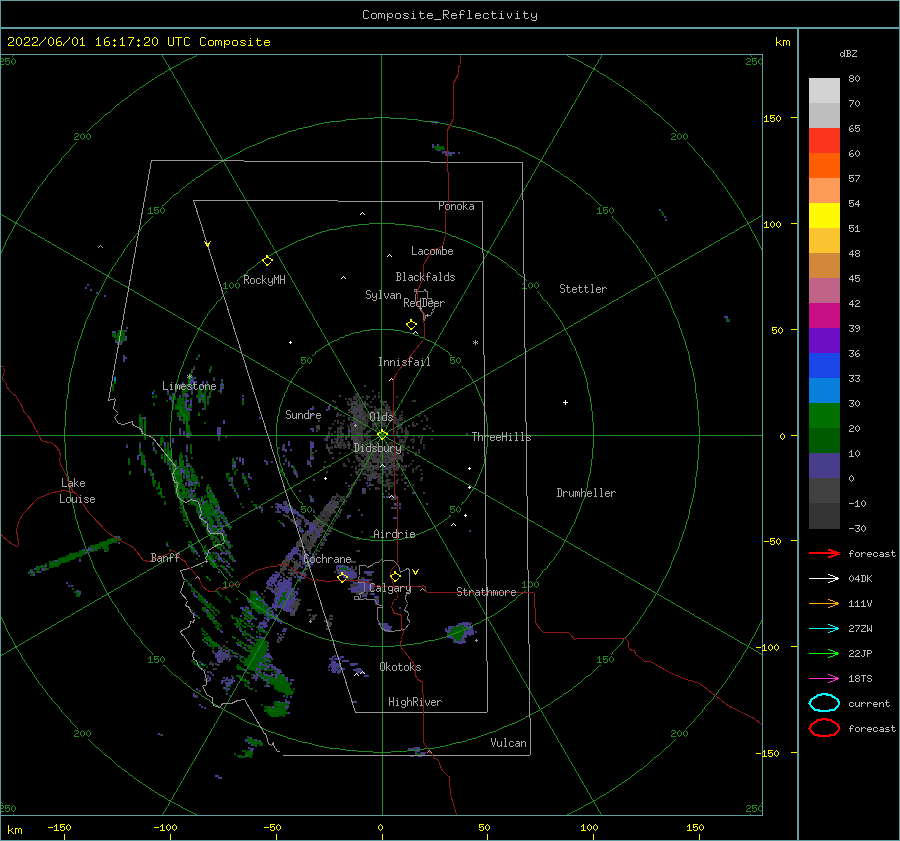Click the Olds label near the center
Screen dimensions: 900x841
pyautogui.click(x=381, y=417)
